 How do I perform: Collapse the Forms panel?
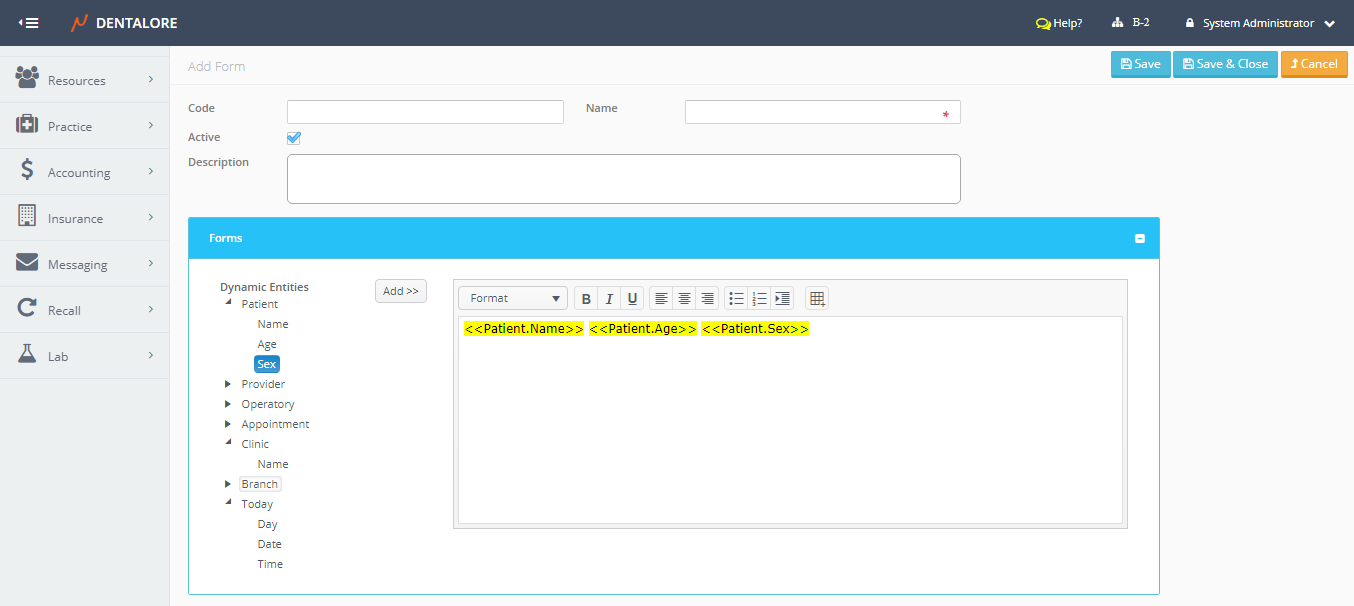tap(1139, 239)
